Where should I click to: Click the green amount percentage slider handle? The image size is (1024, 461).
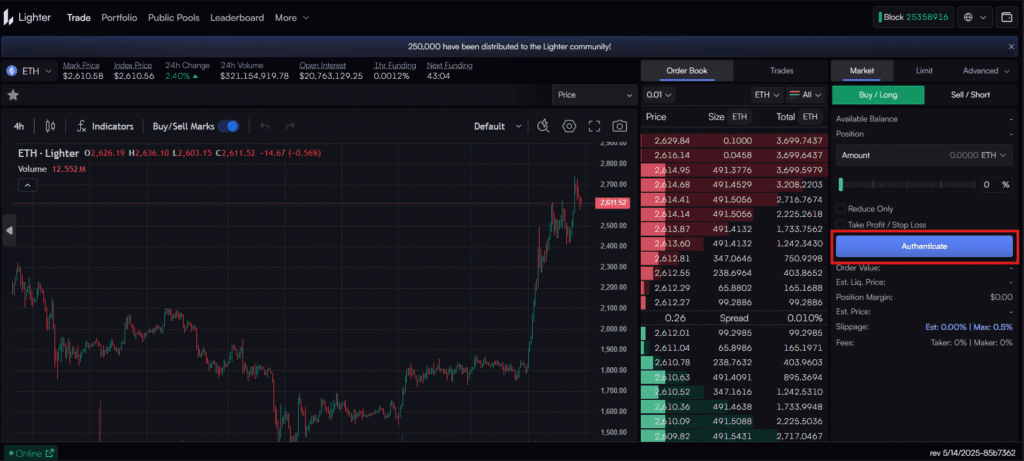(841, 185)
